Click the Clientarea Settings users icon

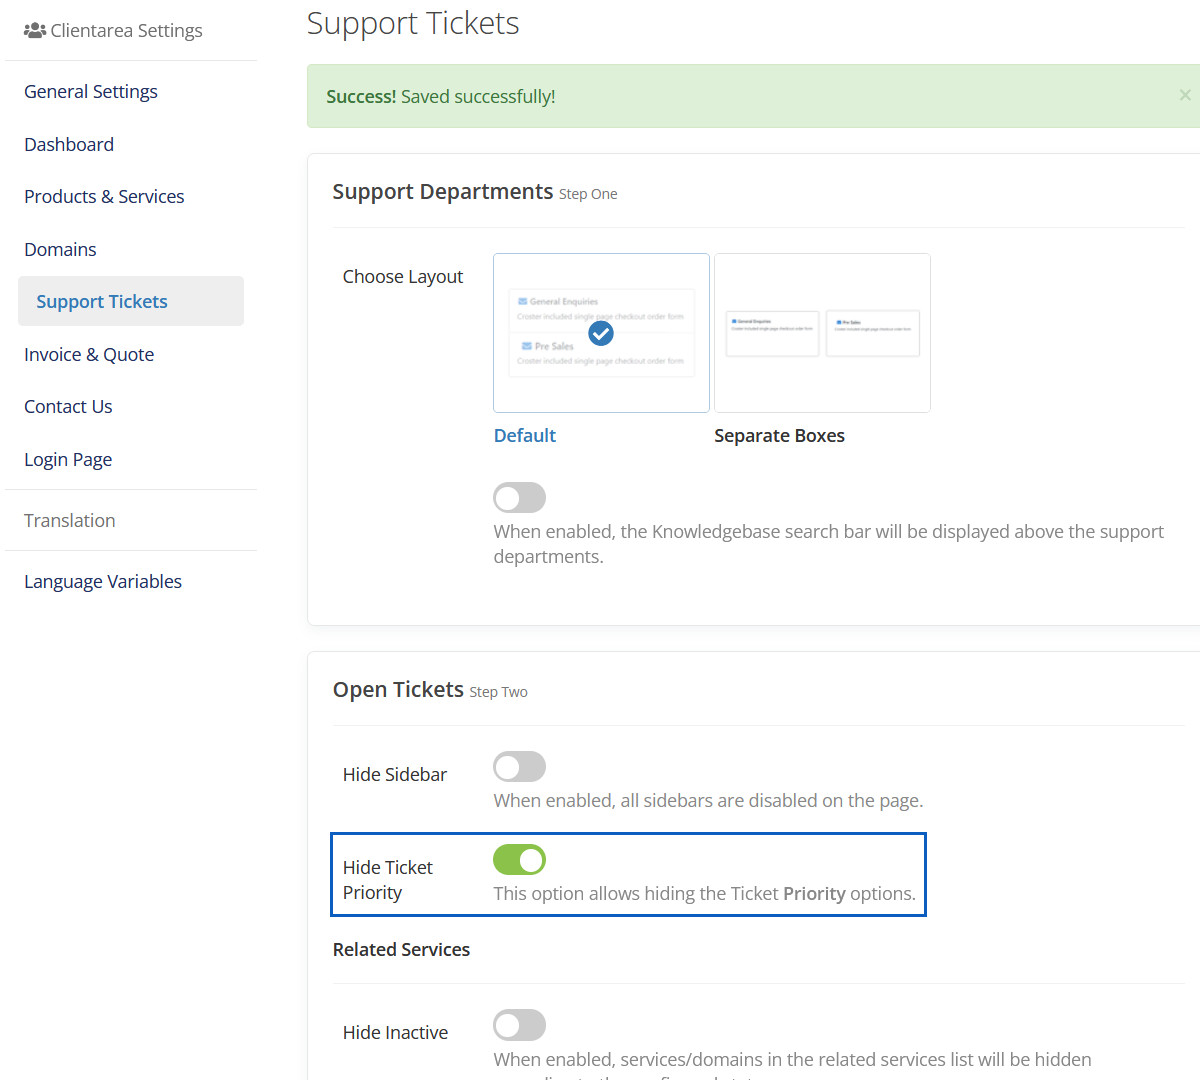(35, 30)
